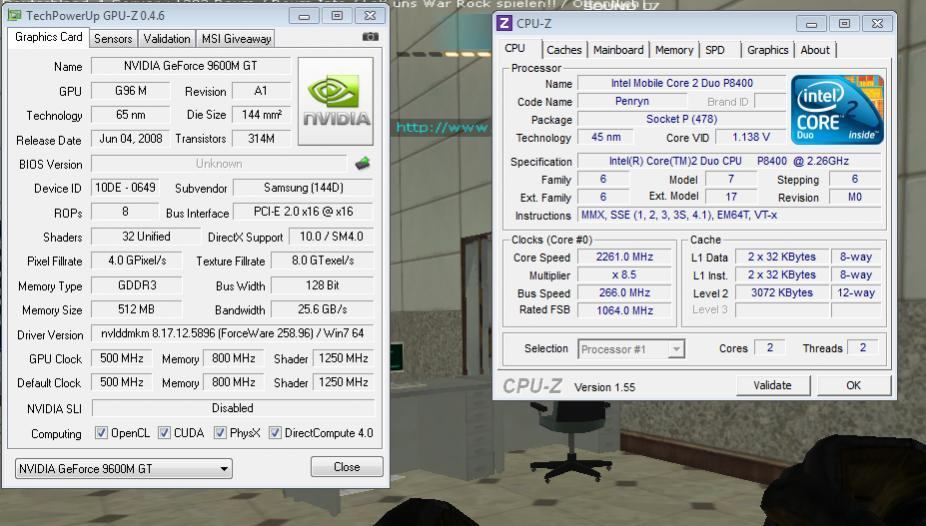Click the OK button in CPU-Z
The image size is (926, 526).
pos(853,385)
